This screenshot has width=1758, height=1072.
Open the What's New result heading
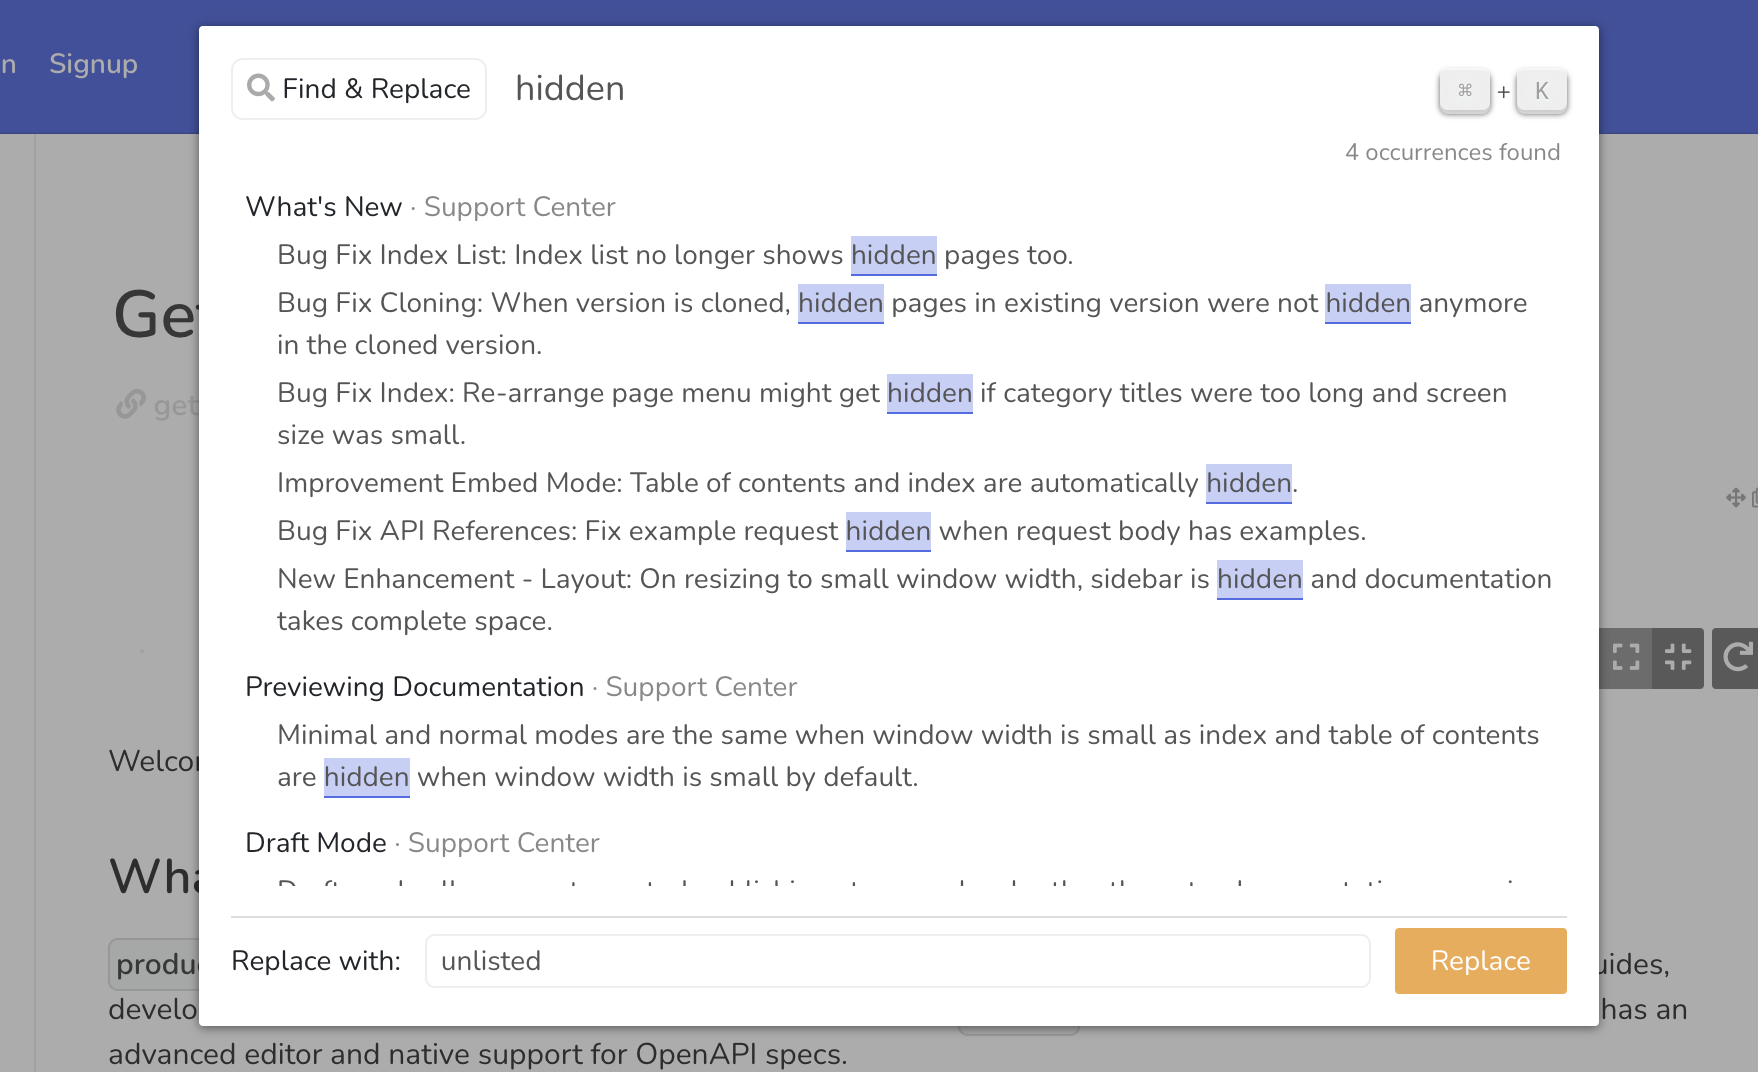pyautogui.click(x=324, y=207)
